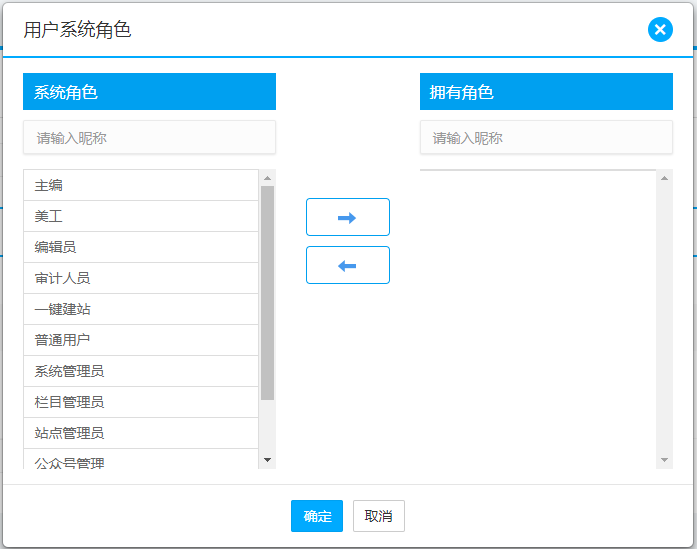Click owned roles list scroll-down arrow
697x549 pixels.
[665, 460]
